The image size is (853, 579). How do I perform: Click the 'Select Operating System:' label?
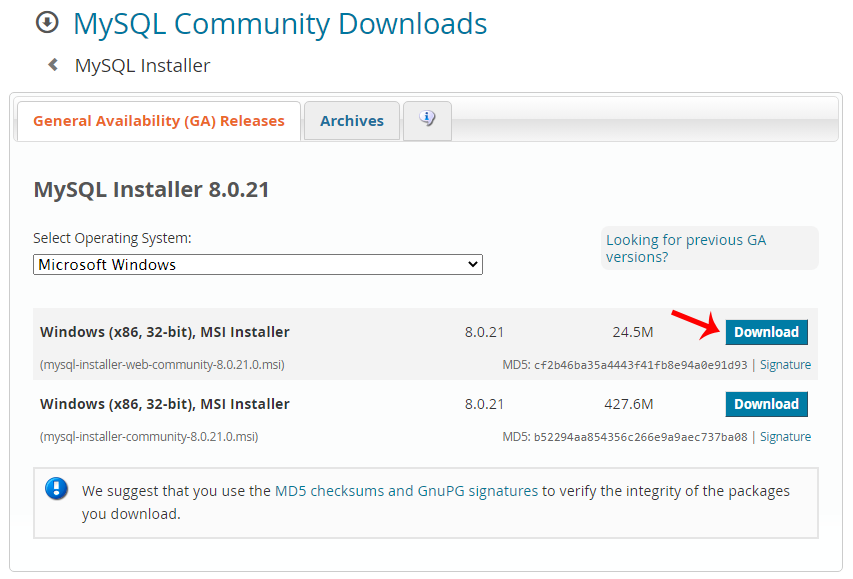pyautogui.click(x=112, y=238)
